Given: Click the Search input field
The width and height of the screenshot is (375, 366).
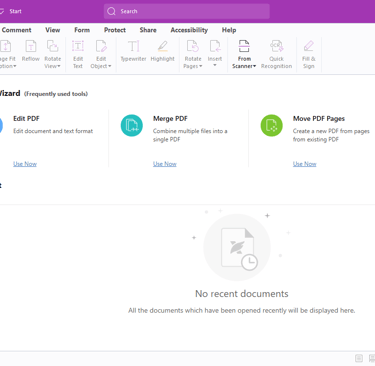Looking at the screenshot, I should point(187,11).
